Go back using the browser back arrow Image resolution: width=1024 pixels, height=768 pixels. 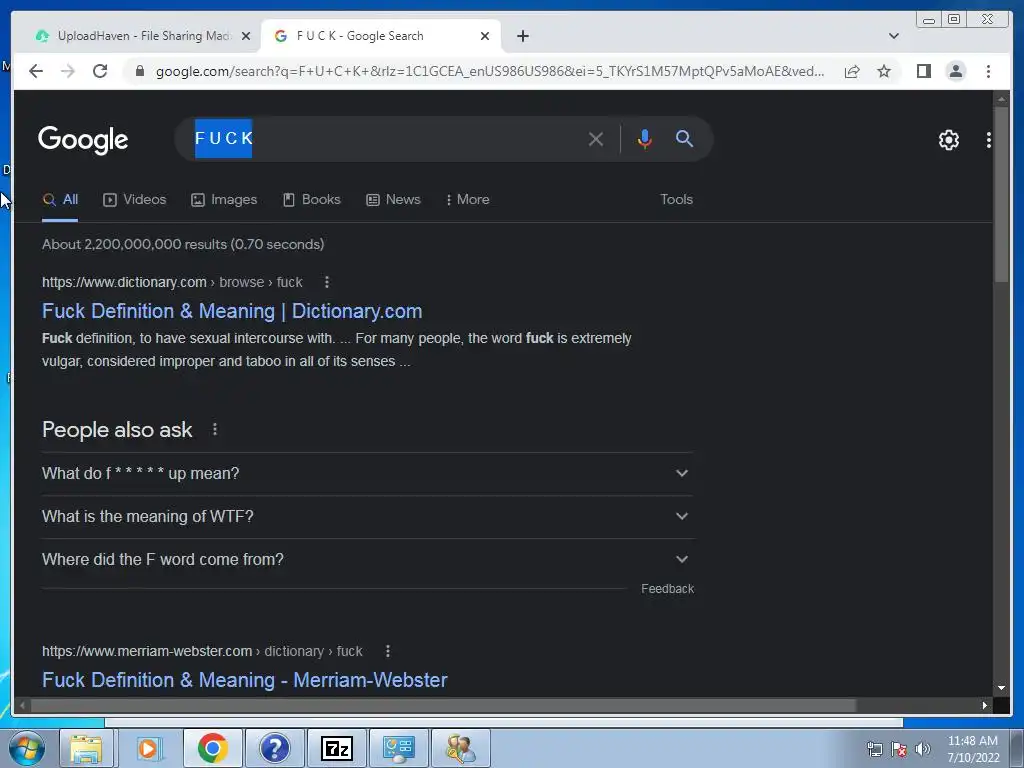tap(36, 71)
